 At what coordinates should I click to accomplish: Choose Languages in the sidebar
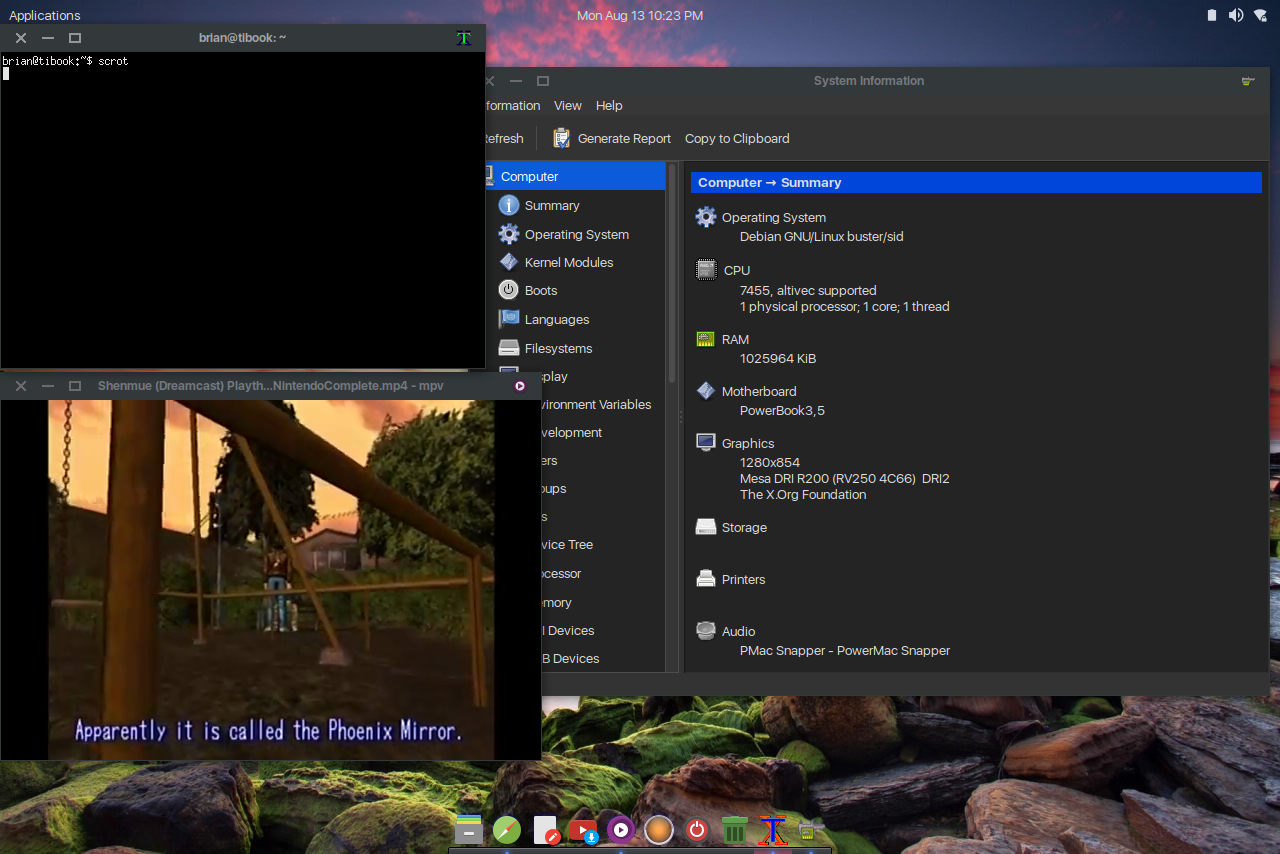coord(556,319)
